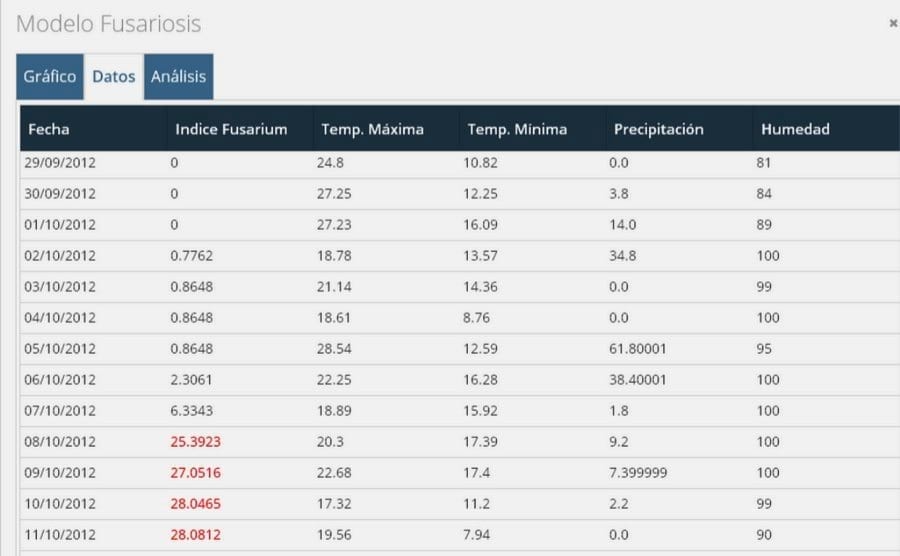The width and height of the screenshot is (900, 556).
Task: Click max temperature value 27.23
Action: click(334, 224)
